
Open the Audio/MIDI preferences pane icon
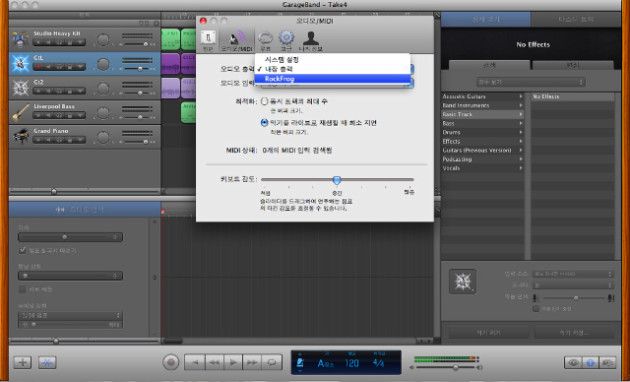(237, 40)
